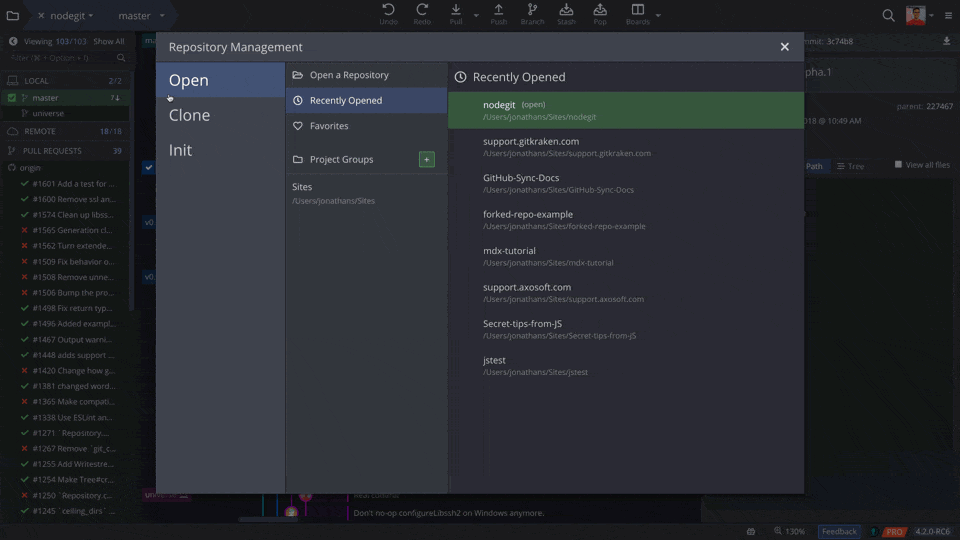Select the Open tab
Screen dimensions: 960x540
tap(220, 80)
